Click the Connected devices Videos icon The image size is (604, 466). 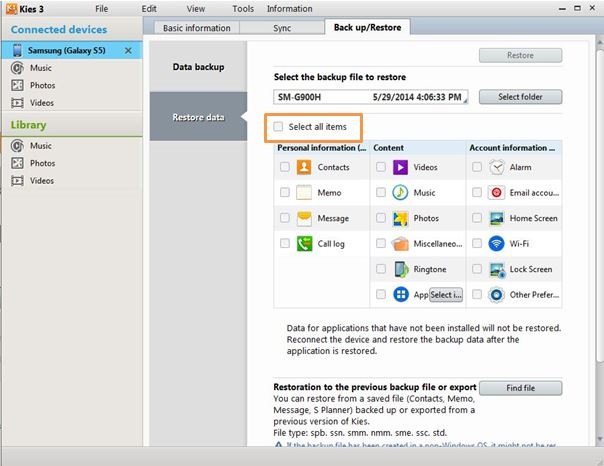(x=17, y=103)
